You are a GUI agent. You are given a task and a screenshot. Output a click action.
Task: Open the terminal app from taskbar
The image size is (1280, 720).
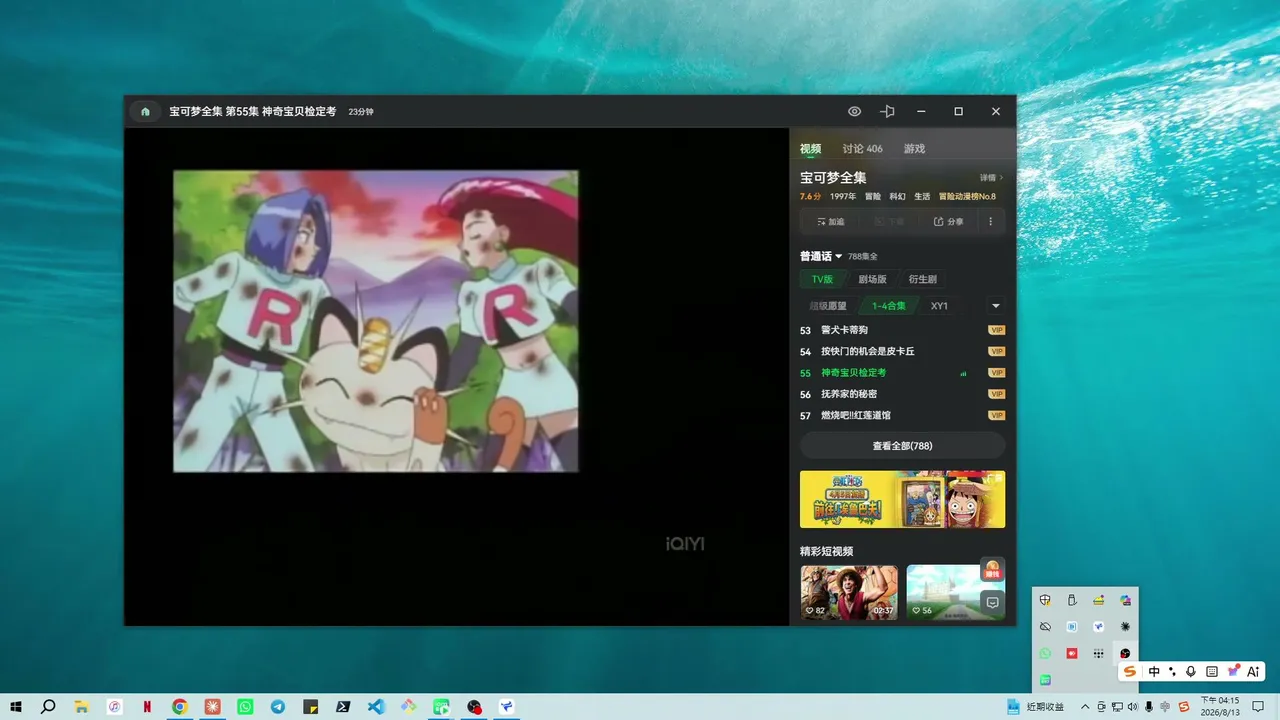(x=343, y=706)
